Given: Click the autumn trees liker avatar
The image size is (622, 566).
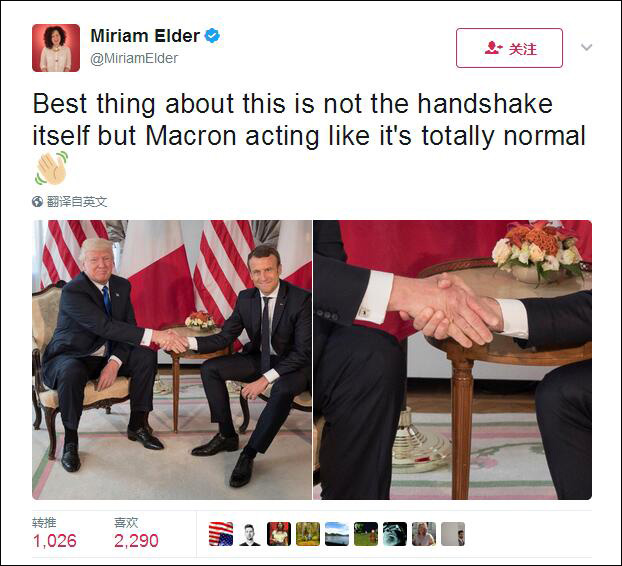Looking at the screenshot, I should click(308, 534).
